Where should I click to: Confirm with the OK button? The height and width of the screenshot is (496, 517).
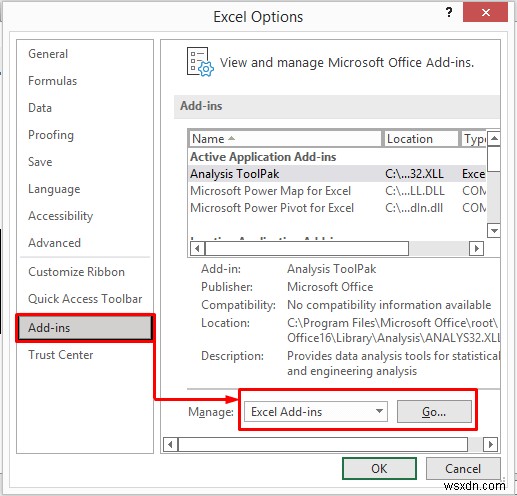click(x=379, y=468)
